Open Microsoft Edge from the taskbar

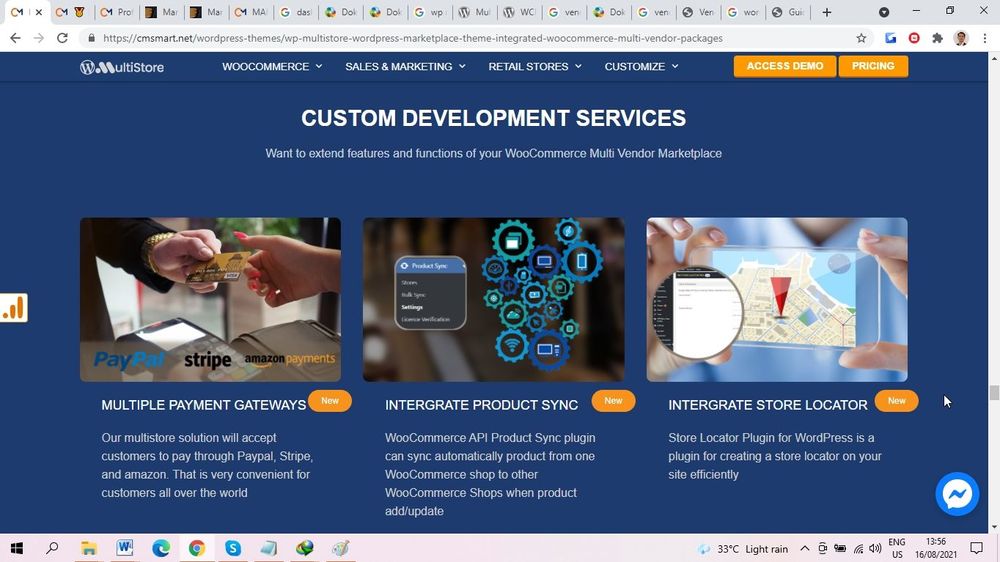(x=161, y=548)
